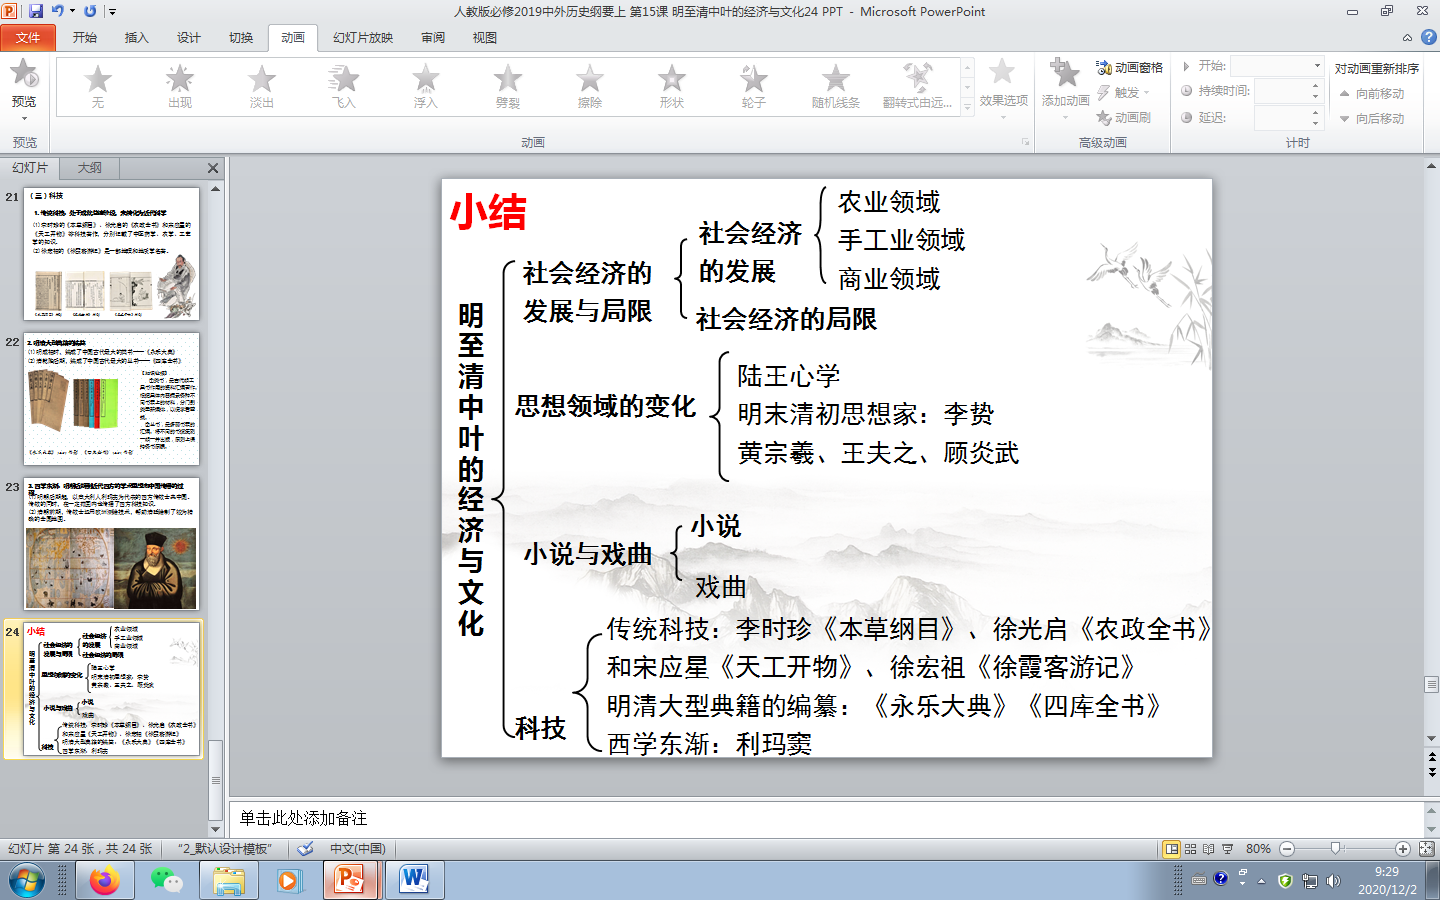This screenshot has width=1440, height=900.
Task: Apply the Wheel (轮子) animation effect
Action: (753, 85)
